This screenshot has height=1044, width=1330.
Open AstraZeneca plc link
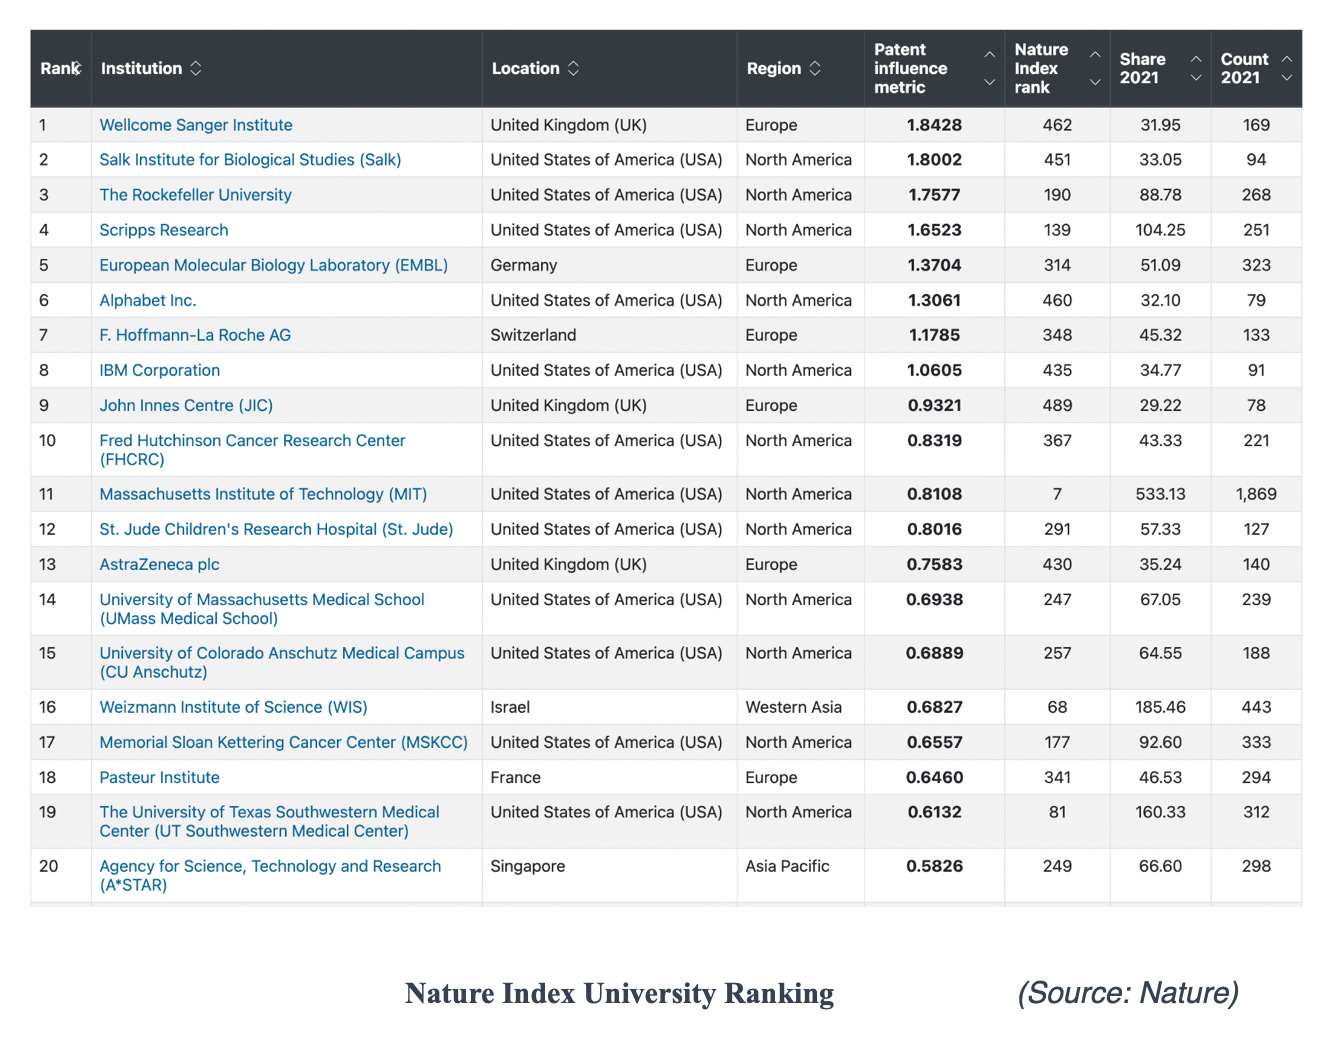point(159,564)
